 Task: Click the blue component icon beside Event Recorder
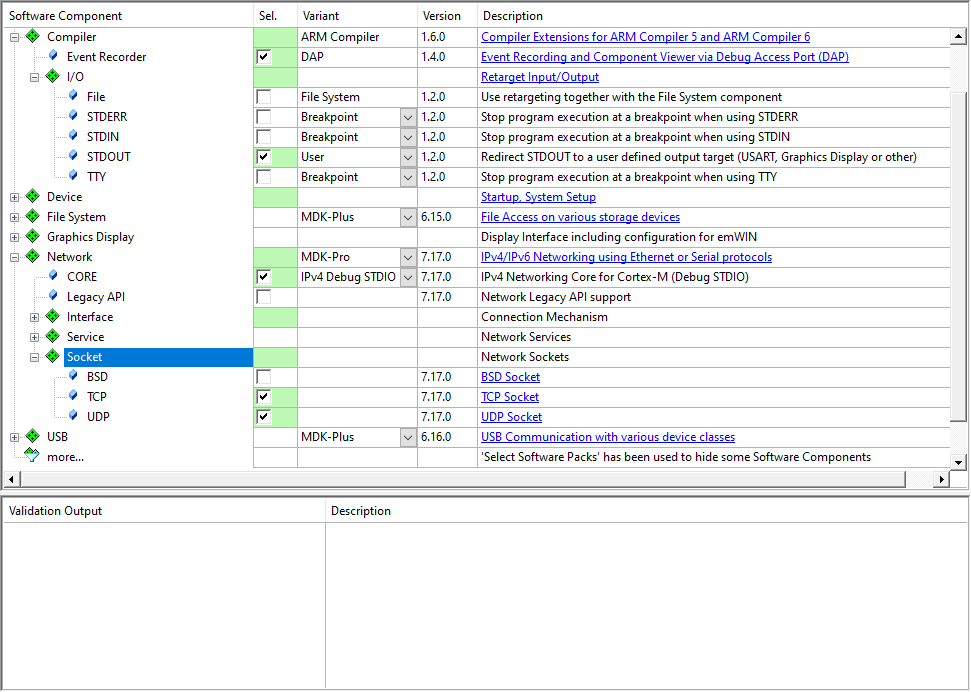53,56
